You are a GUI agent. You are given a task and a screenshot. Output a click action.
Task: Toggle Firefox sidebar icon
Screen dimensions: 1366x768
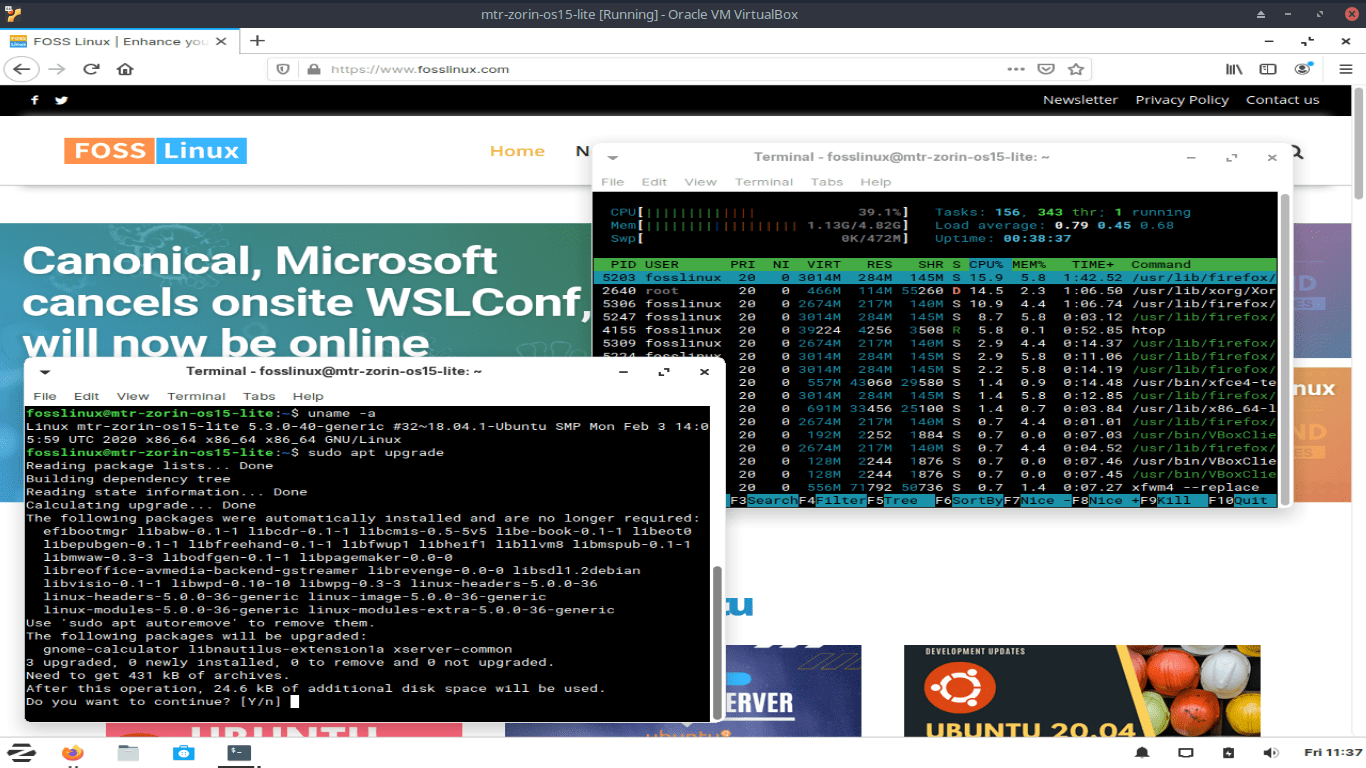[x=1268, y=69]
